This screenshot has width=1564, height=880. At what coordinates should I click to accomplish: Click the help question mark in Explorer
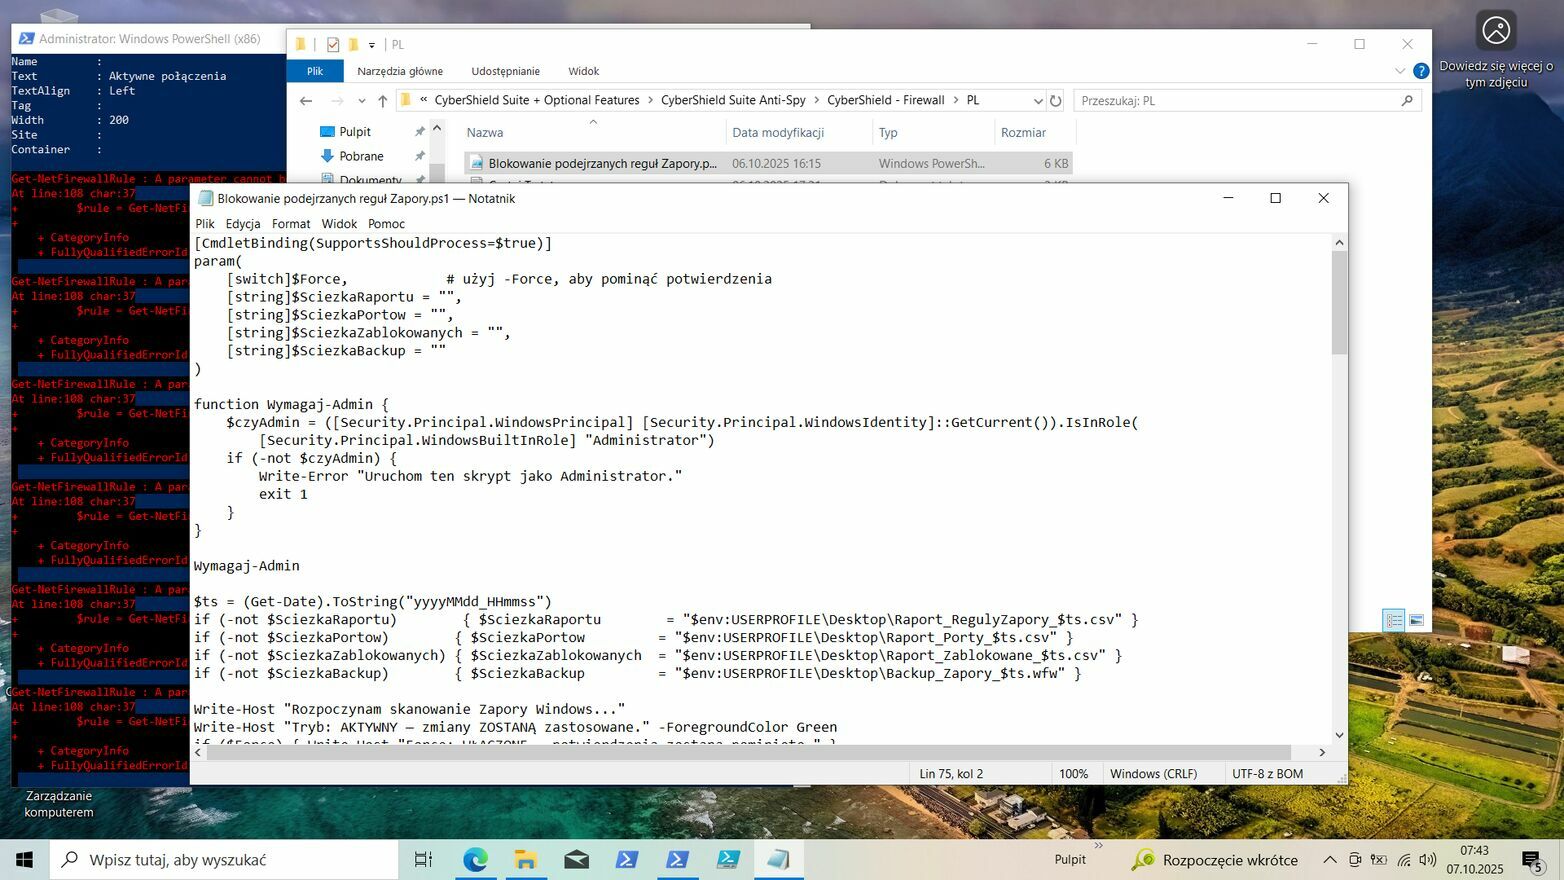click(x=1420, y=71)
